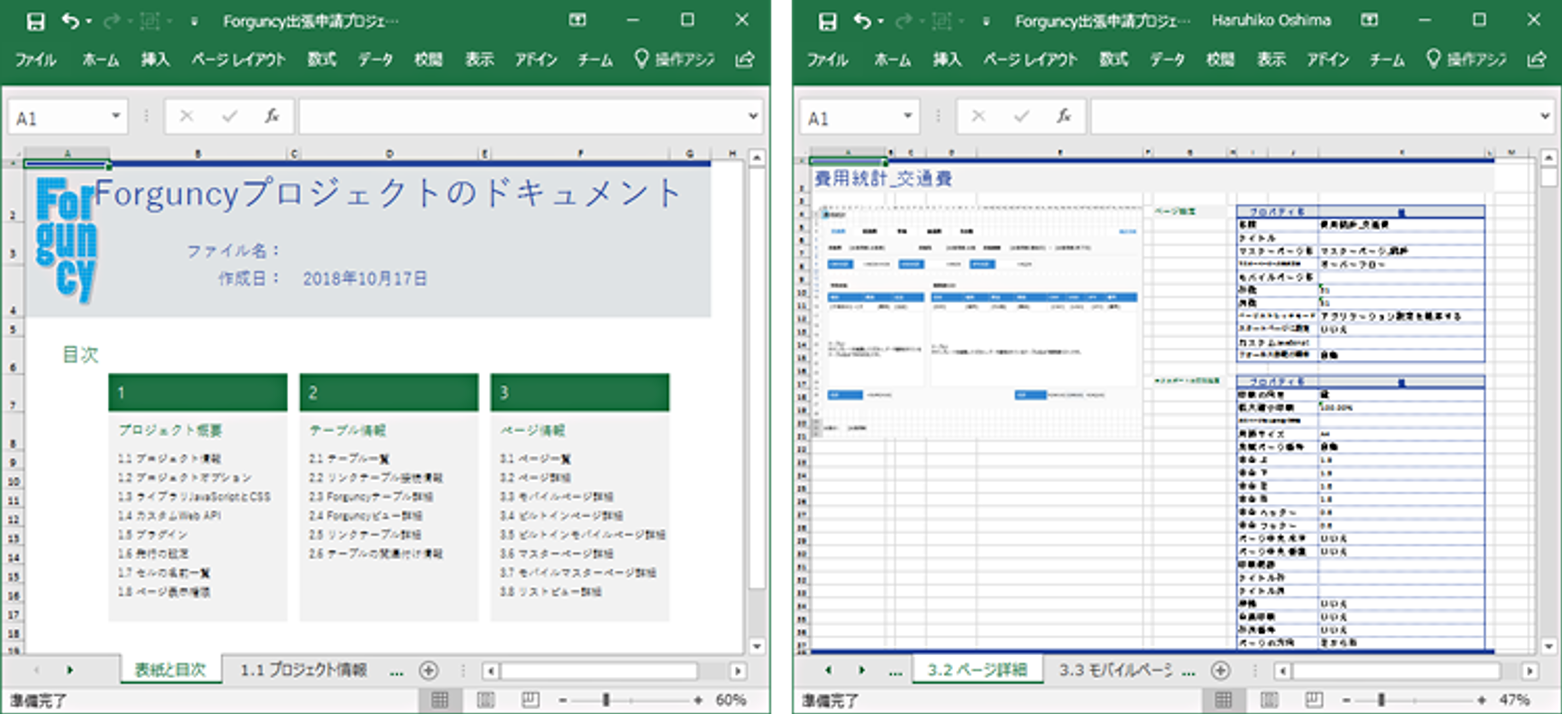Return to Normal view using the status bar icon
This screenshot has width=1562, height=714.
[x=440, y=700]
